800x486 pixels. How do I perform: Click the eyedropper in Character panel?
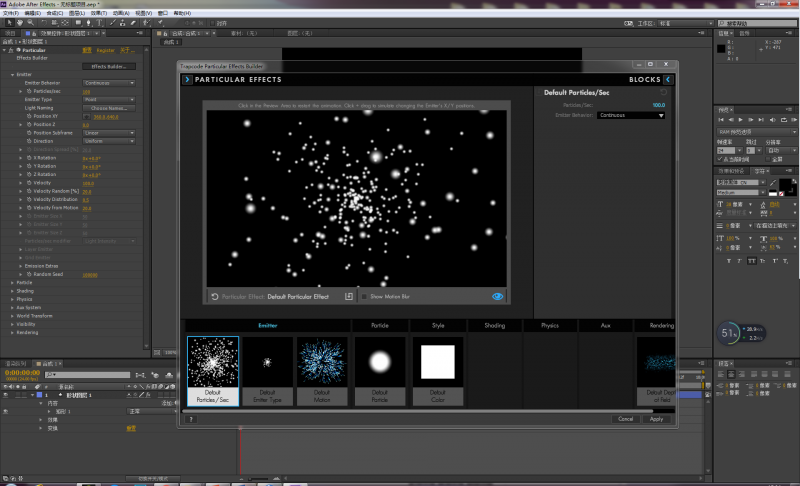(x=773, y=183)
